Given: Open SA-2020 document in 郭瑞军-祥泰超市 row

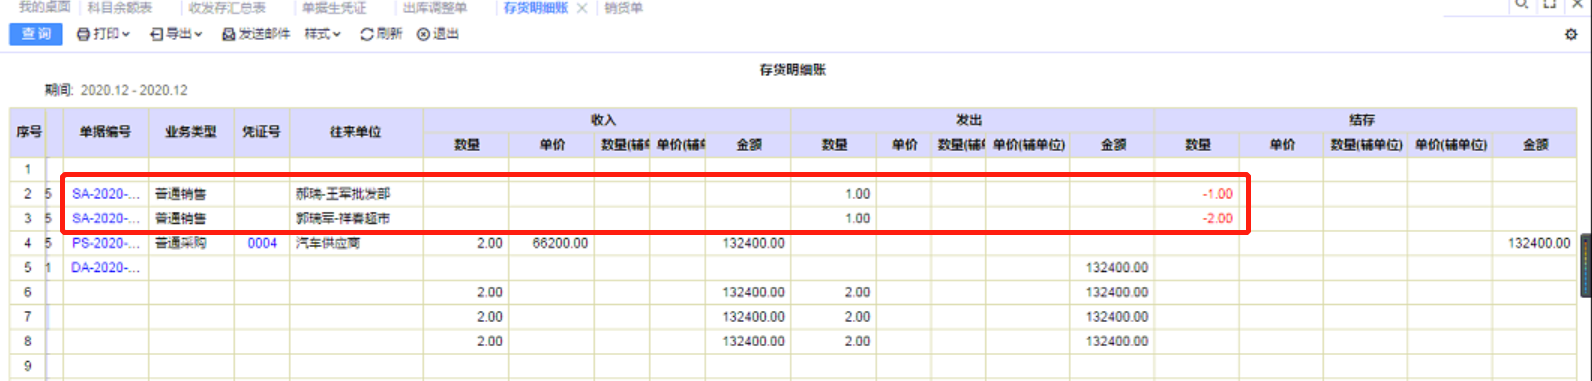Looking at the screenshot, I should click(106, 218).
